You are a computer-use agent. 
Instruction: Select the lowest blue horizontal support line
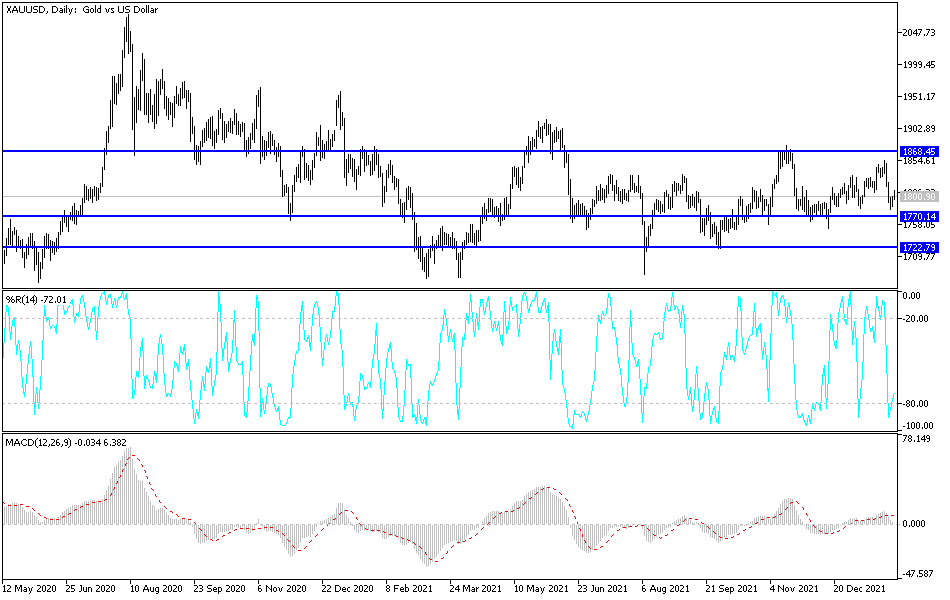(x=450, y=247)
